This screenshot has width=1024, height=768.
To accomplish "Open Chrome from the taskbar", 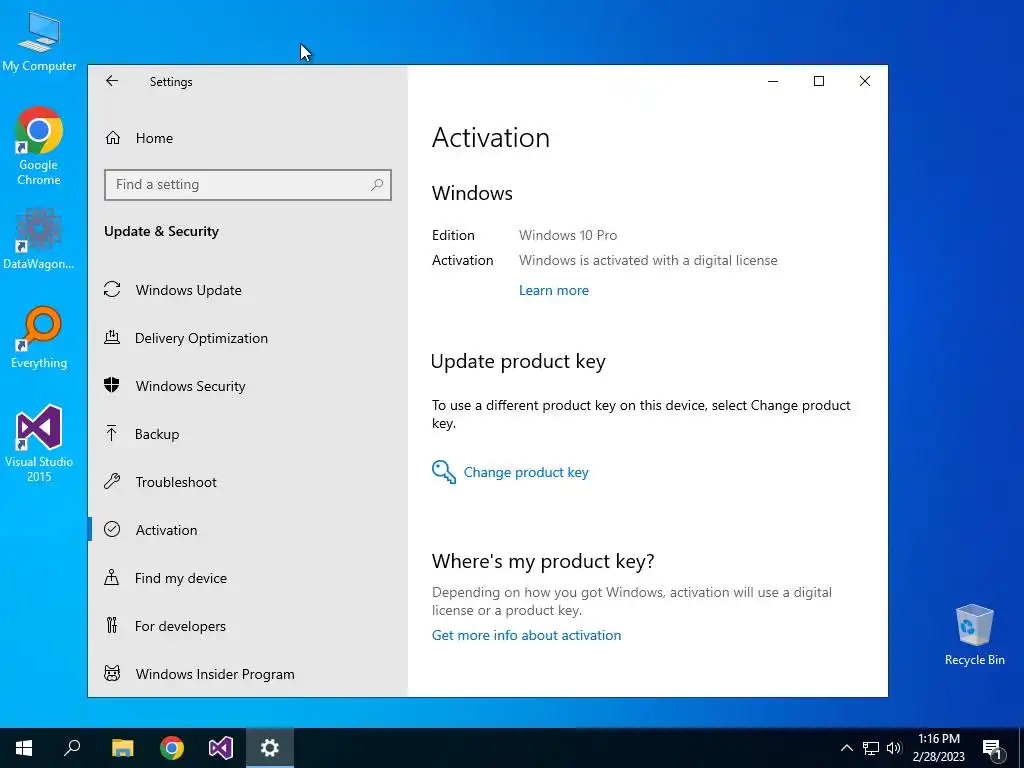I will click(x=172, y=748).
